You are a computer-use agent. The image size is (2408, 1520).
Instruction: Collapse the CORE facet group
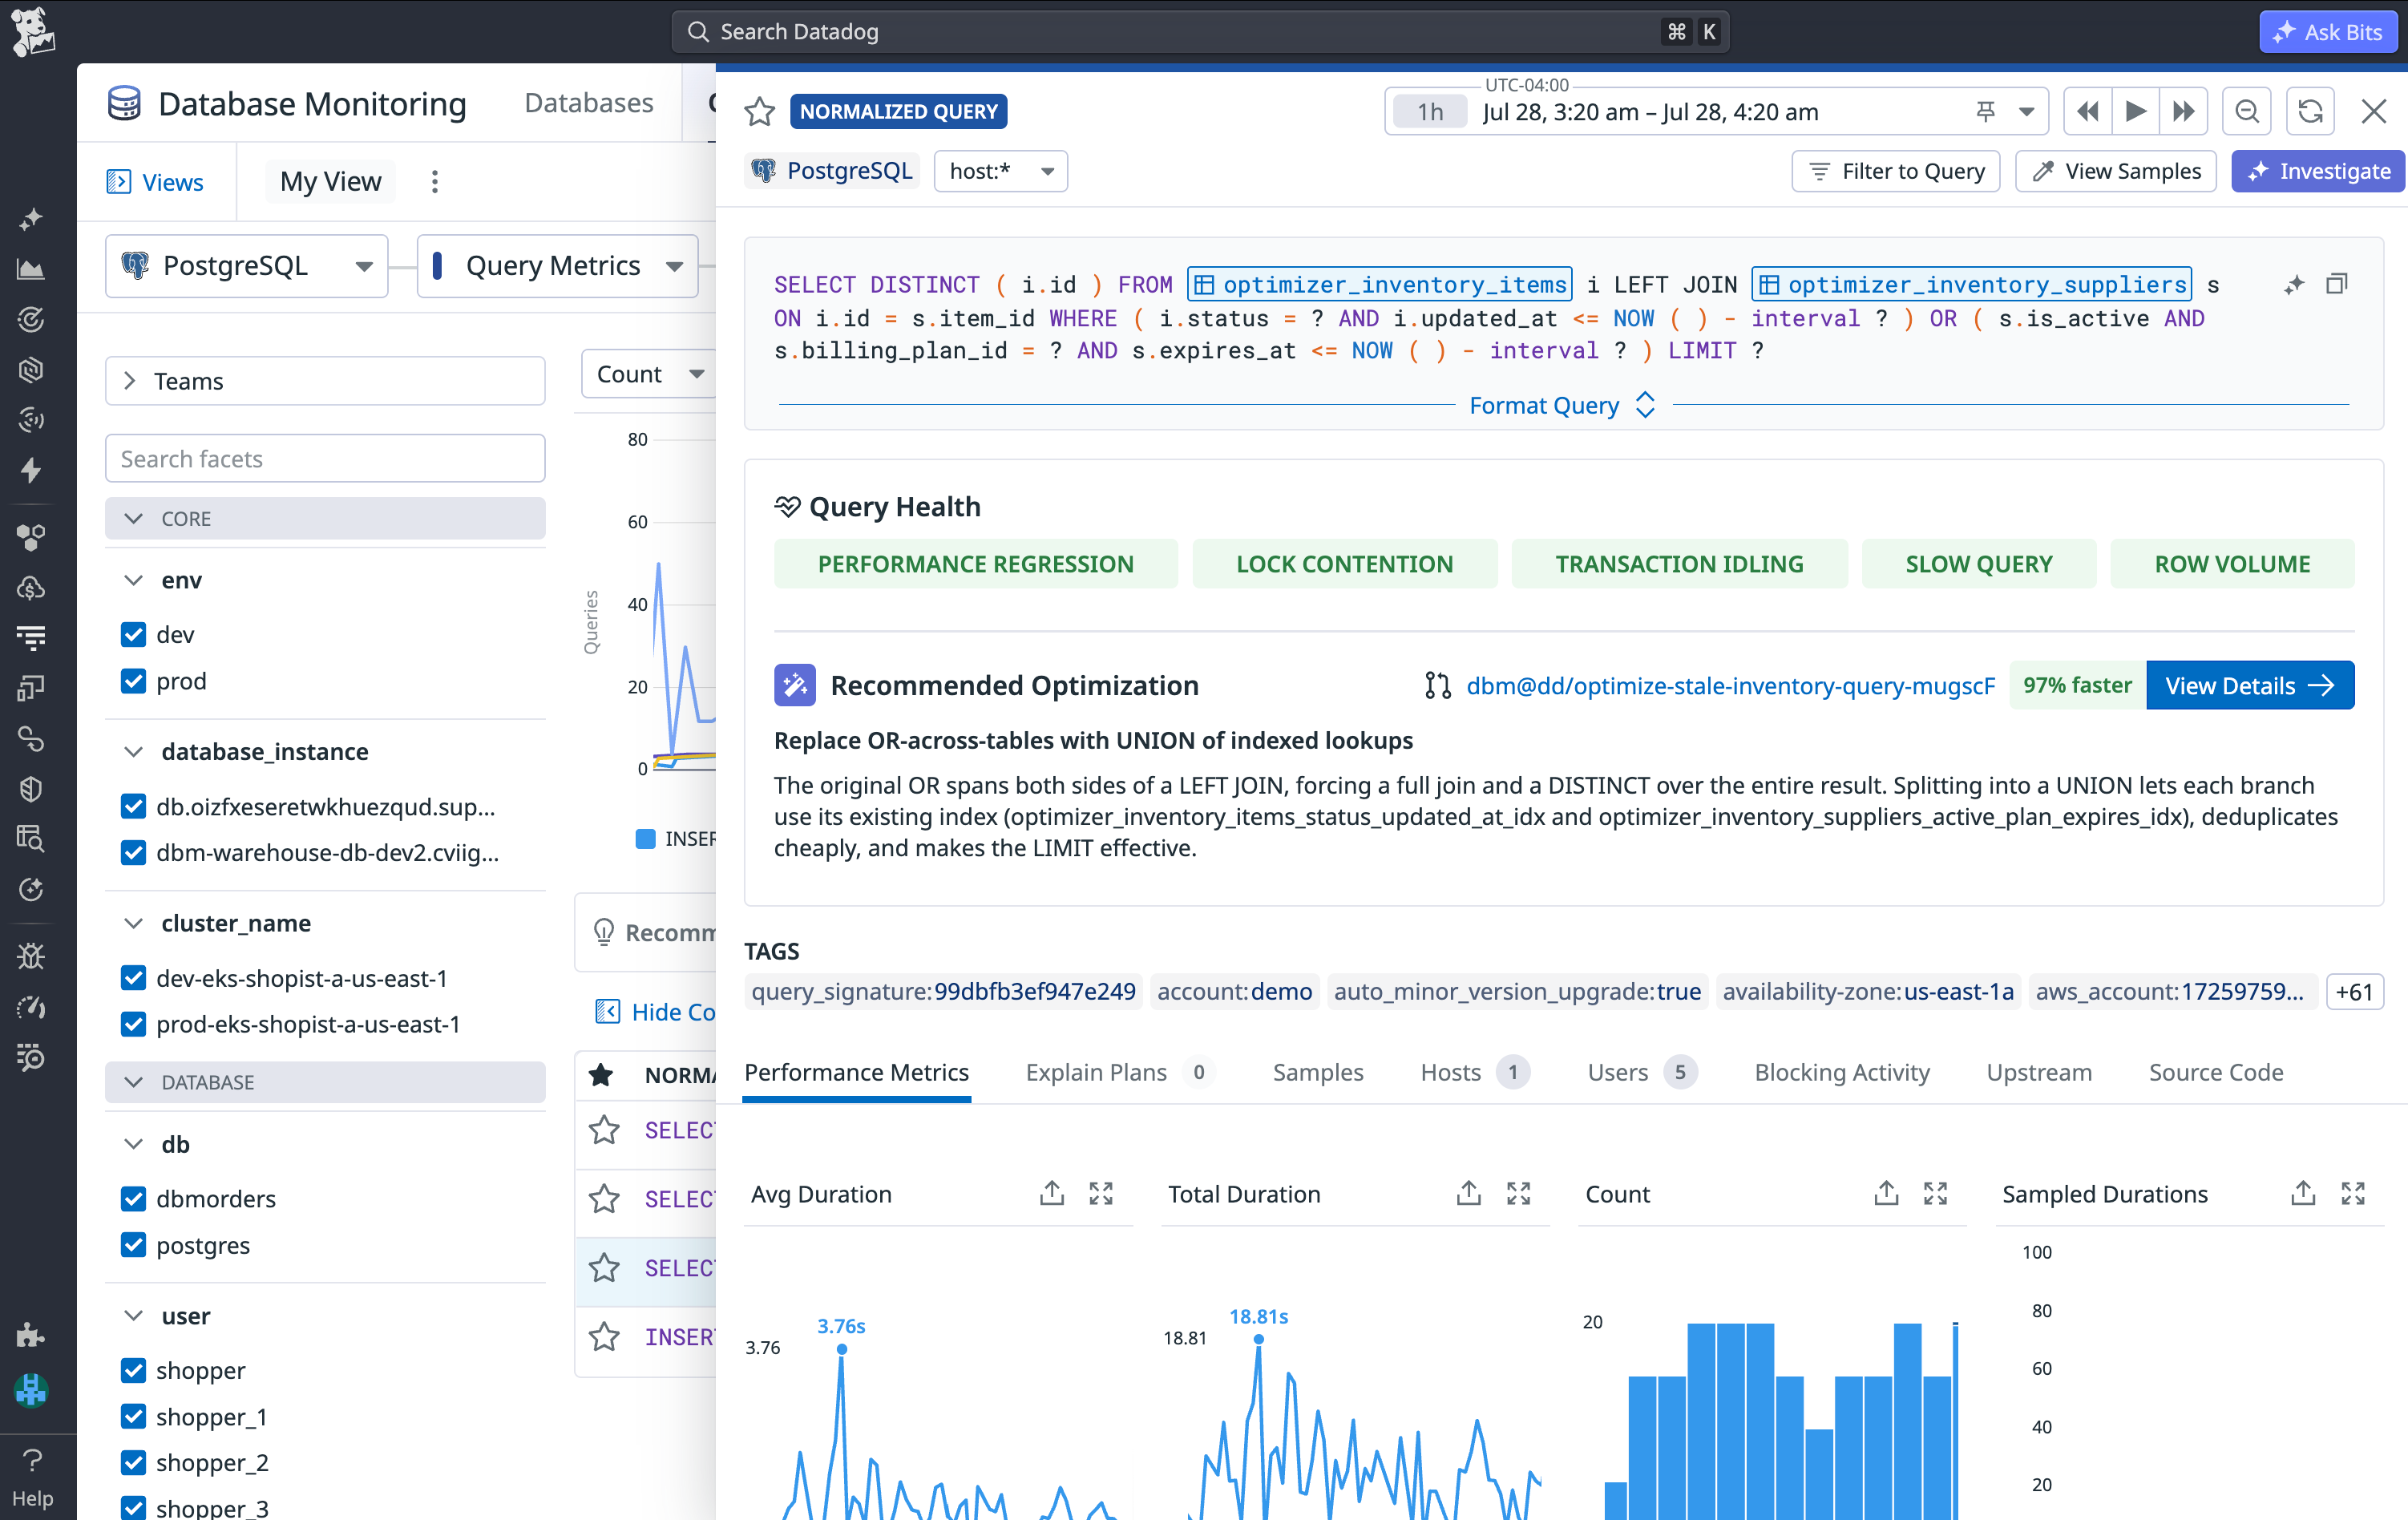[325, 518]
